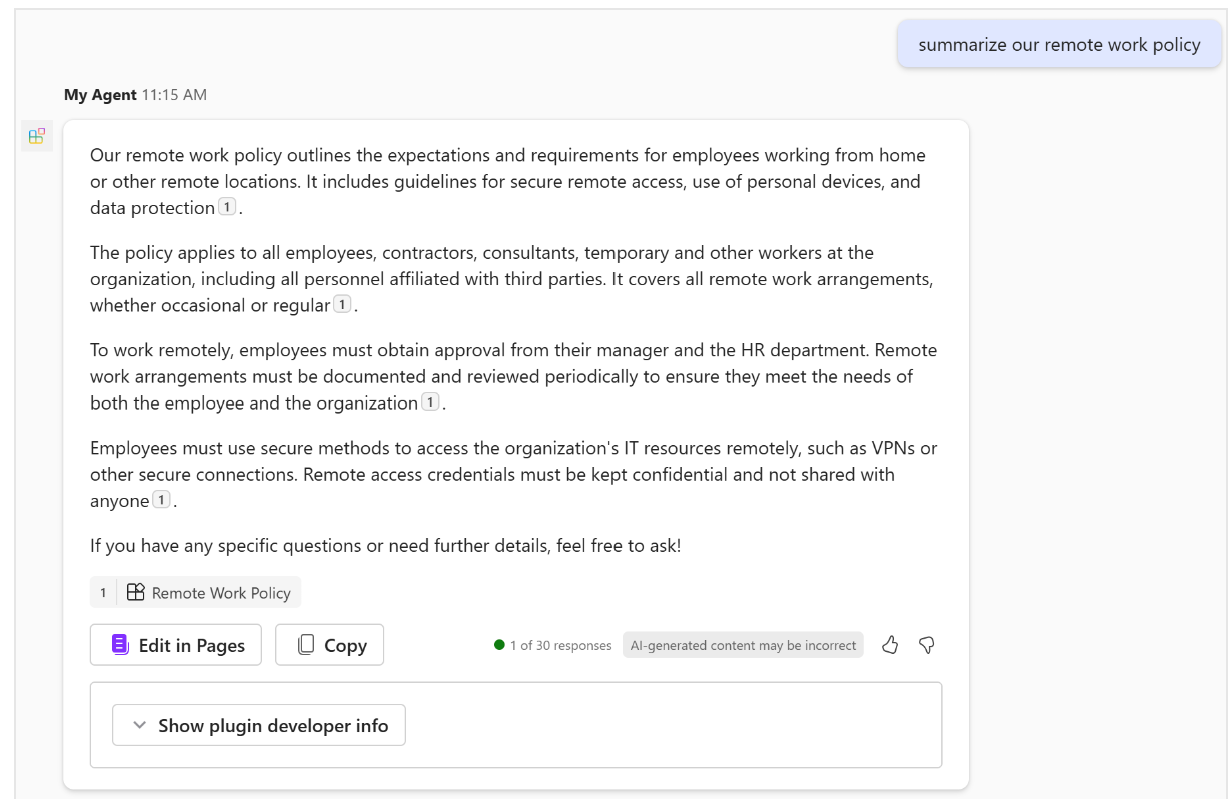Click the AI-generated content disclaimer label
This screenshot has height=799, width=1231.
pyautogui.click(x=743, y=645)
